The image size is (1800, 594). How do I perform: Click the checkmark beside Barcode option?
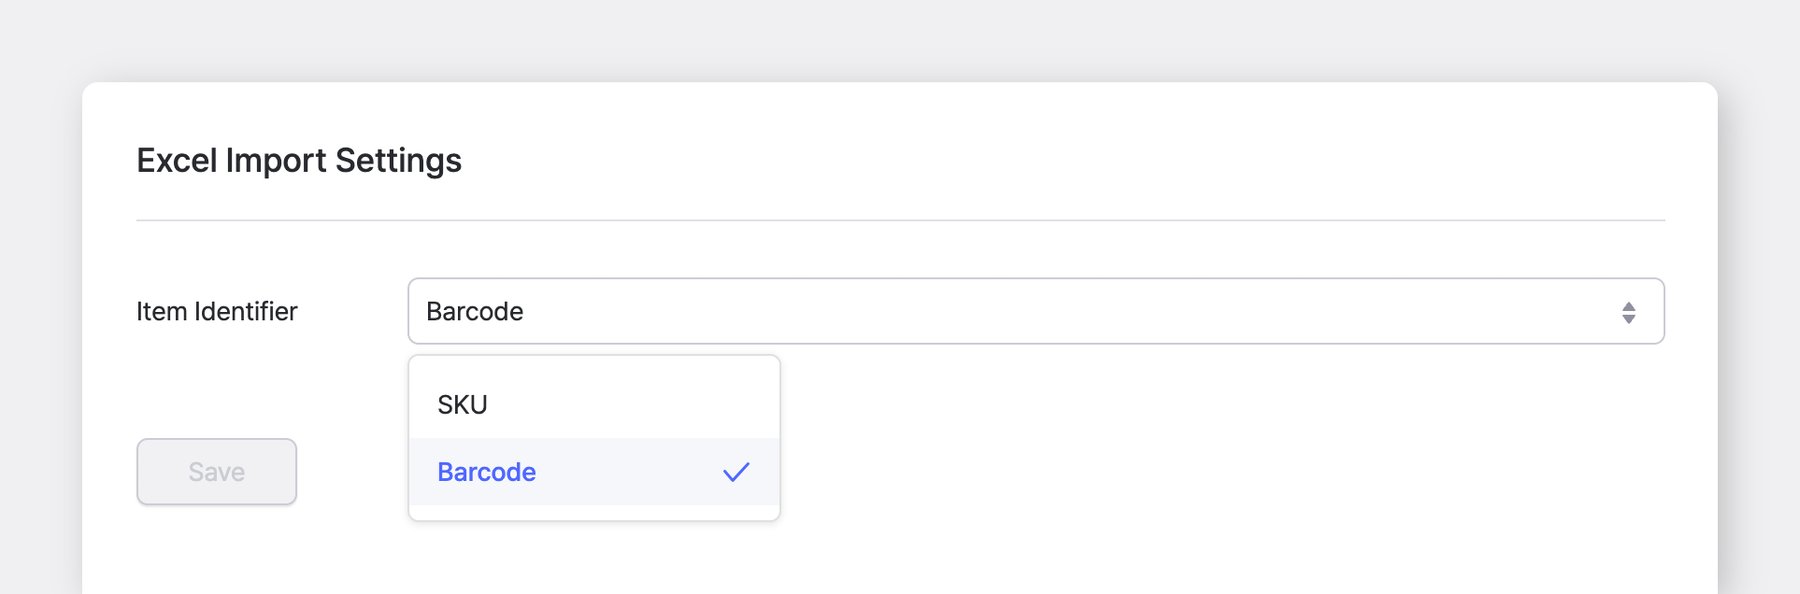pos(736,472)
